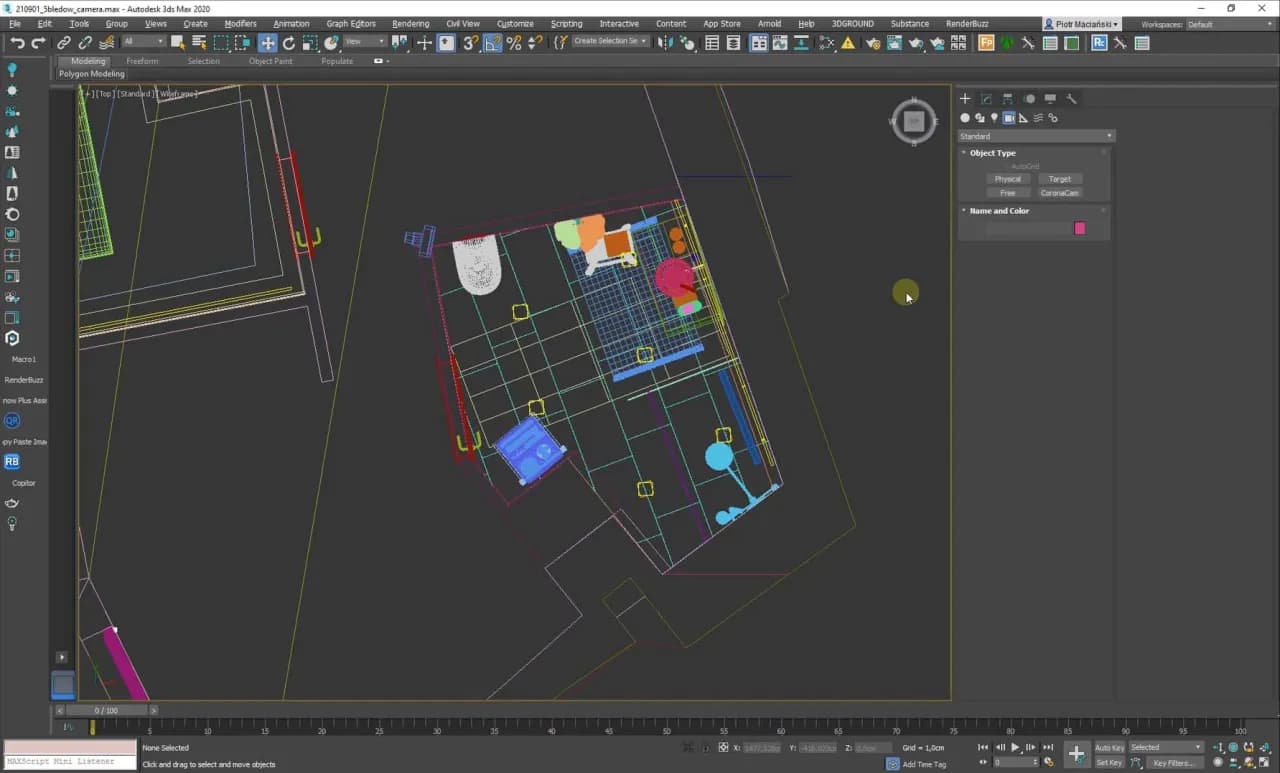Click the ViewCube in the viewport

coord(913,121)
